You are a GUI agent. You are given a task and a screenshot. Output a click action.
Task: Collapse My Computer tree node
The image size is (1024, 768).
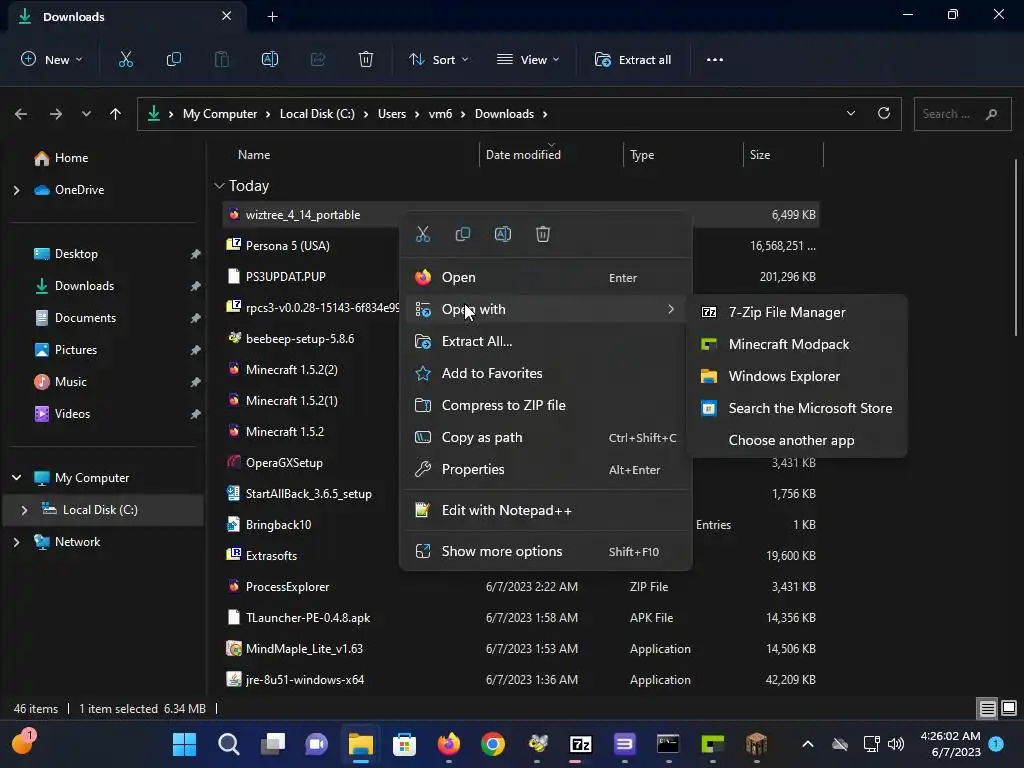point(16,478)
